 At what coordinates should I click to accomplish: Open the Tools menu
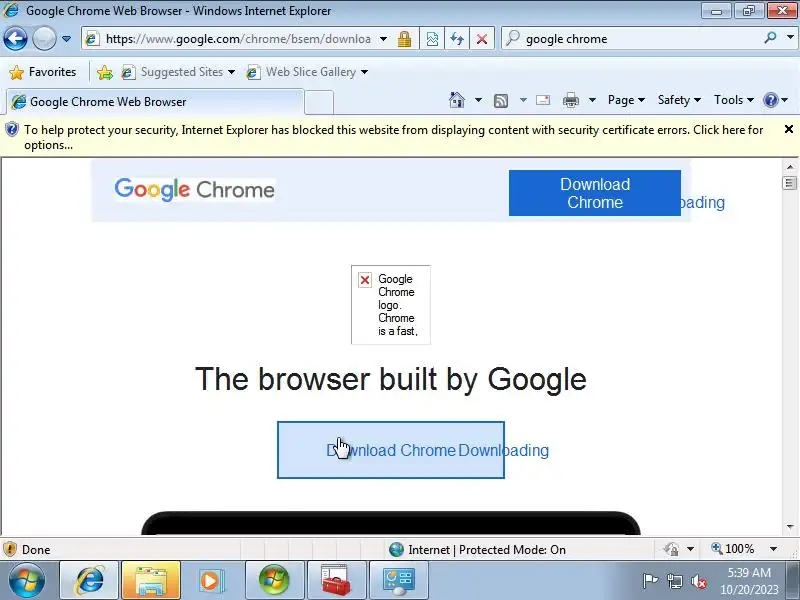pos(733,100)
